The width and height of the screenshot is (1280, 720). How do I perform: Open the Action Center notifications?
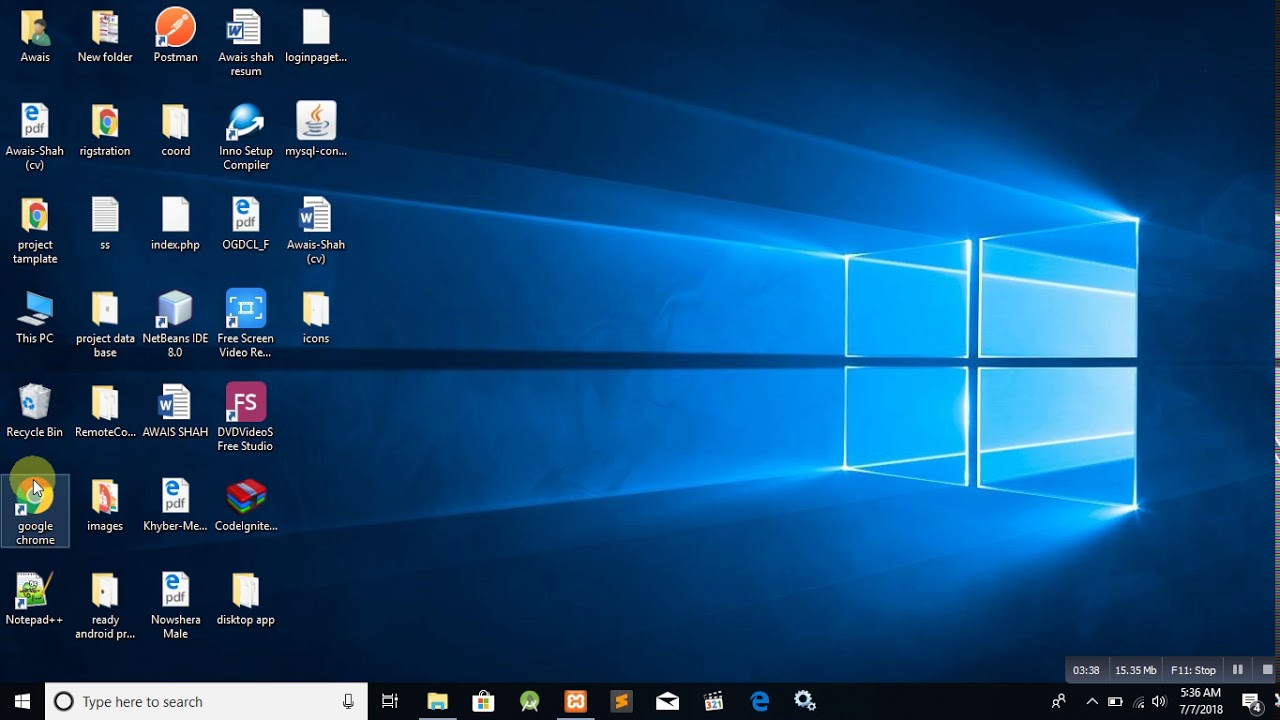[x=1251, y=702]
